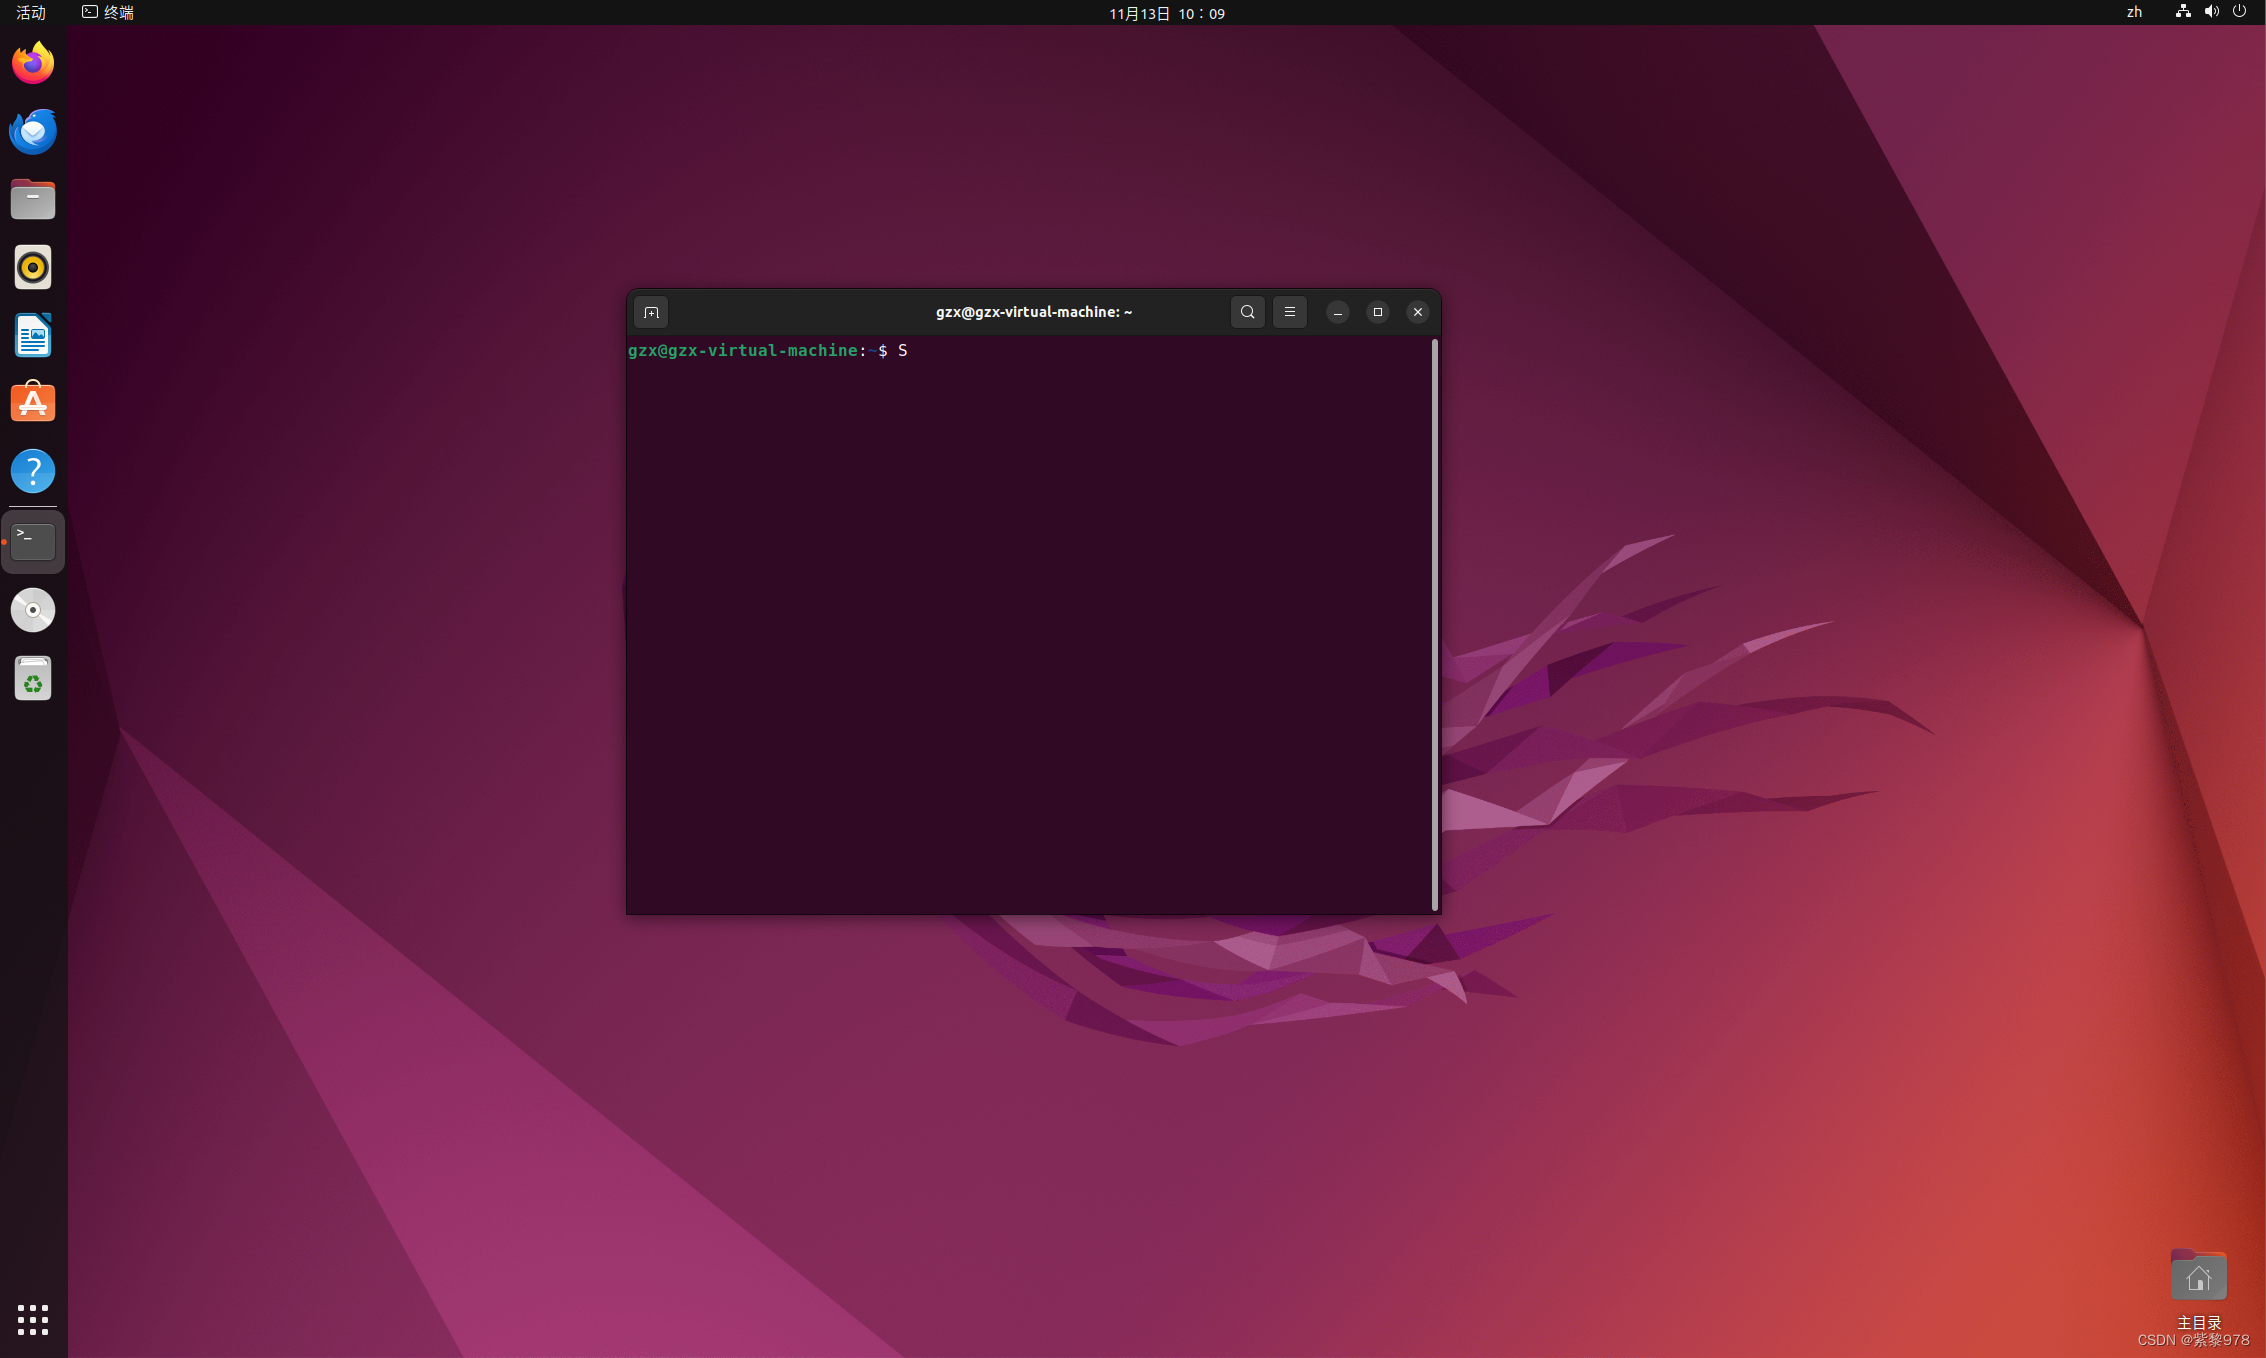The height and width of the screenshot is (1358, 2266).
Task: Open the date and time calendar
Action: pos(1166,13)
